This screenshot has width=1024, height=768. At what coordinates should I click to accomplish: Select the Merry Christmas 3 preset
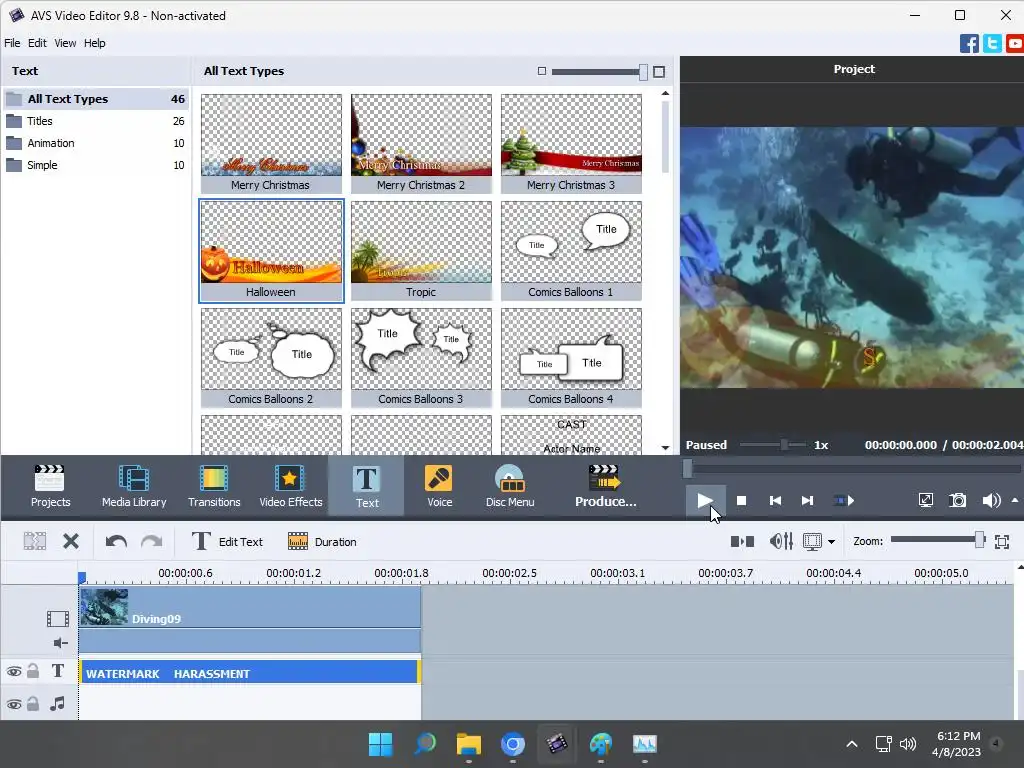click(x=571, y=144)
